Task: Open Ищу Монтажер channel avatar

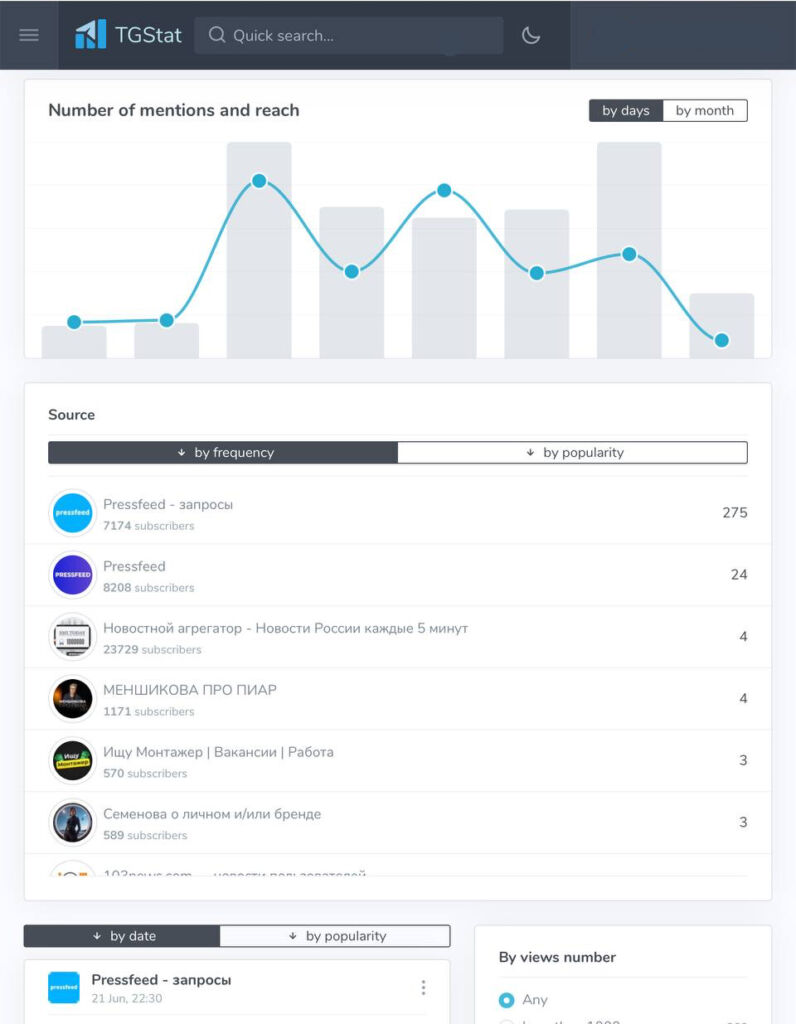Action: click(x=72, y=761)
